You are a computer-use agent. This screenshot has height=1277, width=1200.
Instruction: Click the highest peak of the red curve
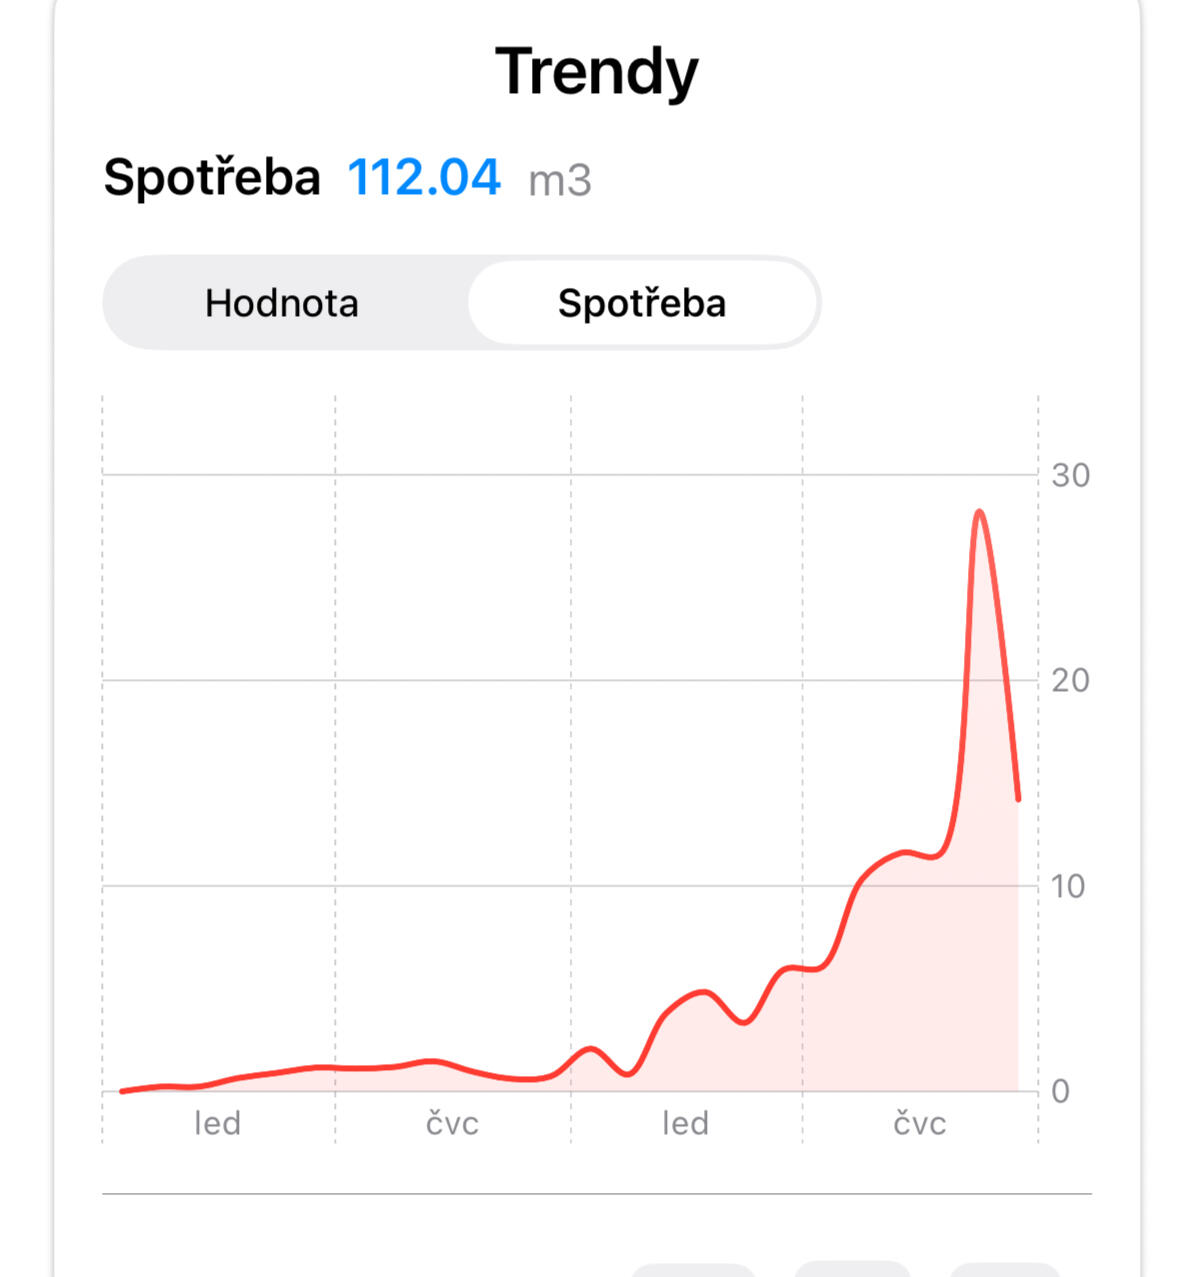click(979, 512)
